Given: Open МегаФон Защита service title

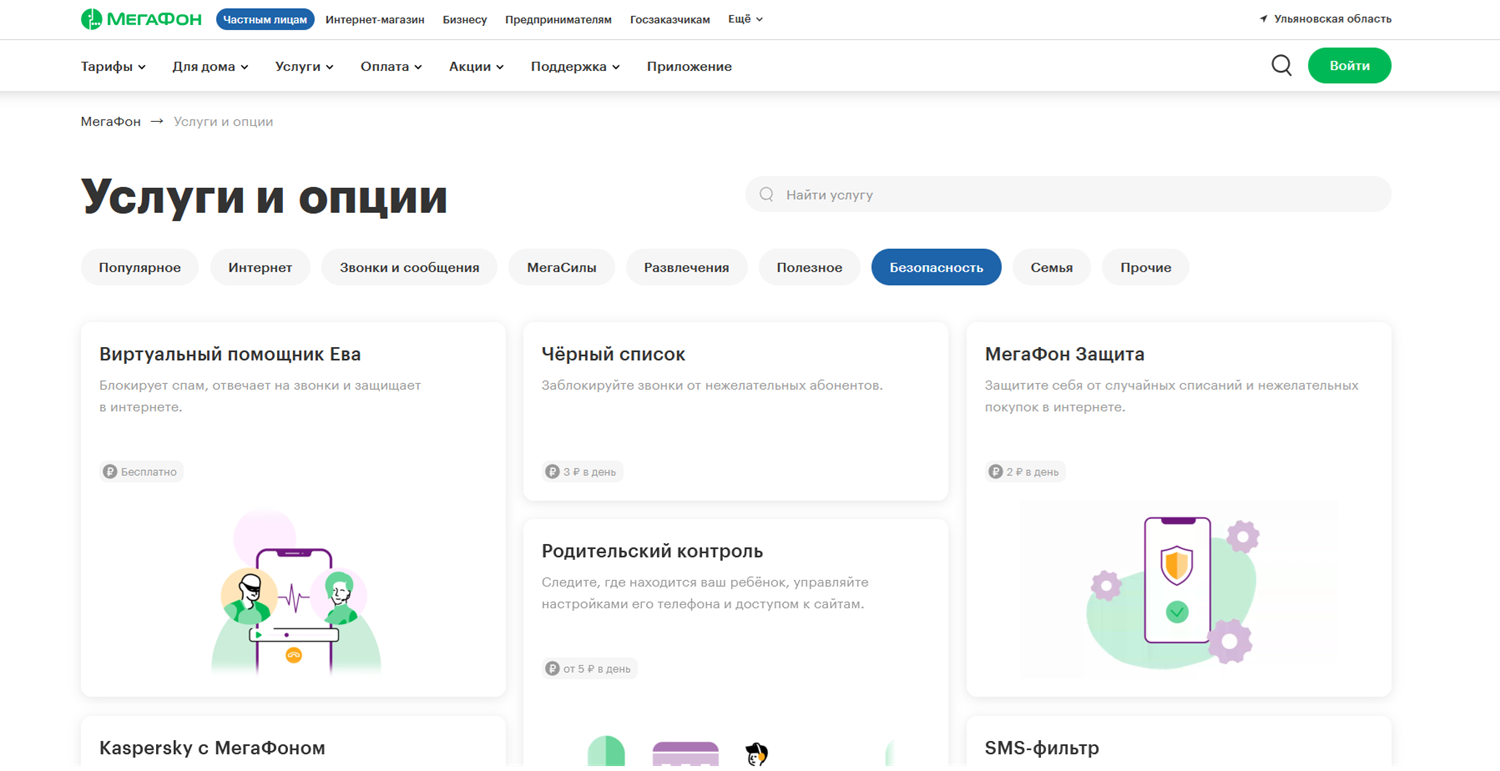Looking at the screenshot, I should 1064,354.
